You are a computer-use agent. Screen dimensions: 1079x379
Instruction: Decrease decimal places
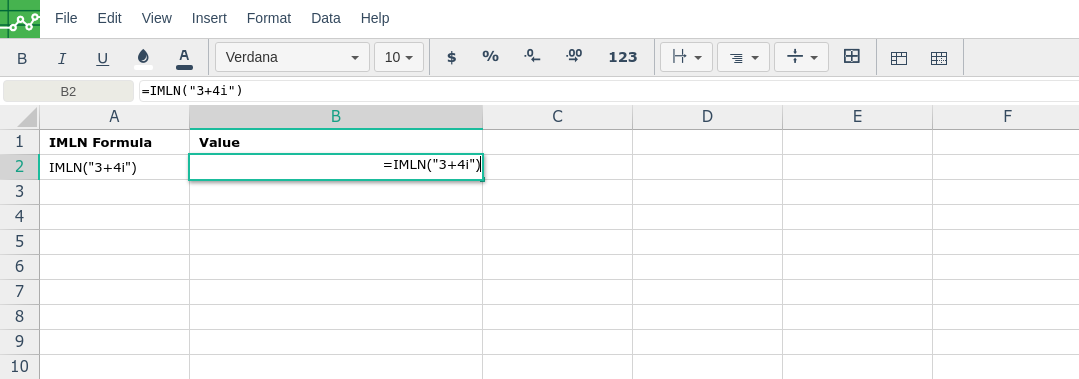point(532,57)
